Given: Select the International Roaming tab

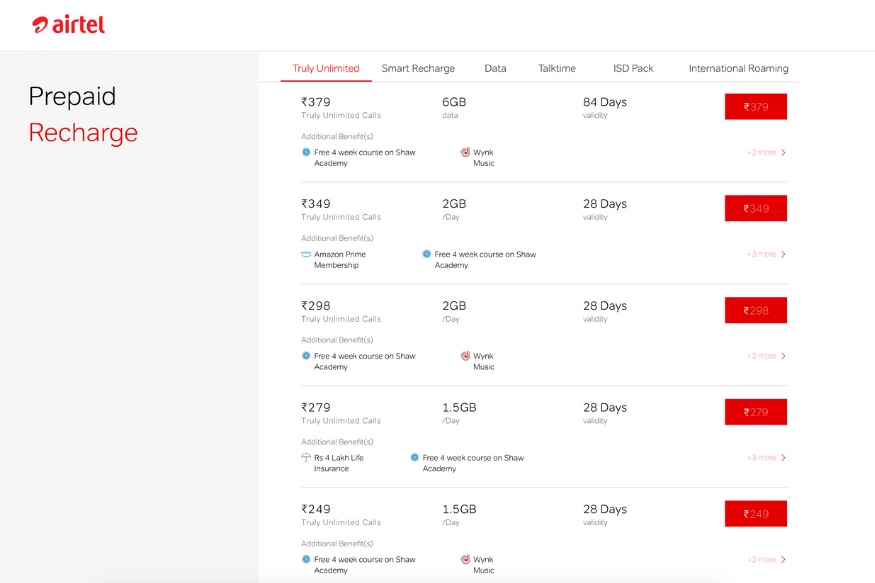Looking at the screenshot, I should [738, 69].
